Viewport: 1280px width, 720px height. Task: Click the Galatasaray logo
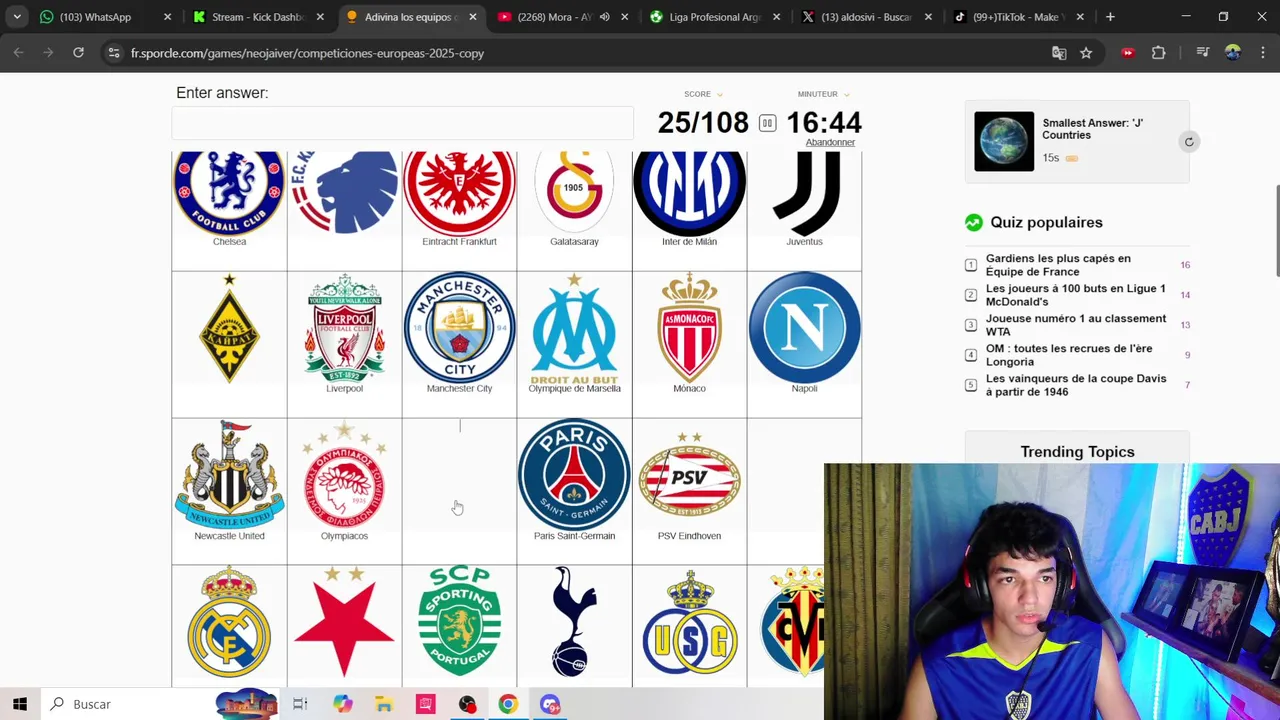click(574, 193)
